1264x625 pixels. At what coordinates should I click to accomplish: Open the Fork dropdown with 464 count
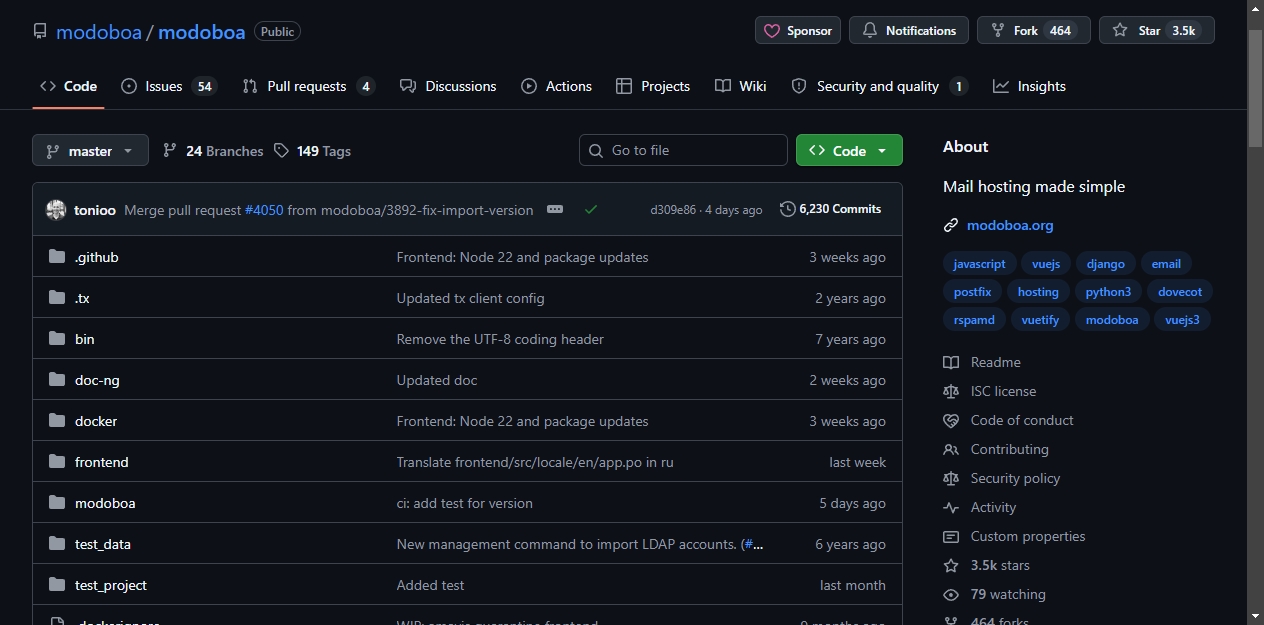point(1035,31)
